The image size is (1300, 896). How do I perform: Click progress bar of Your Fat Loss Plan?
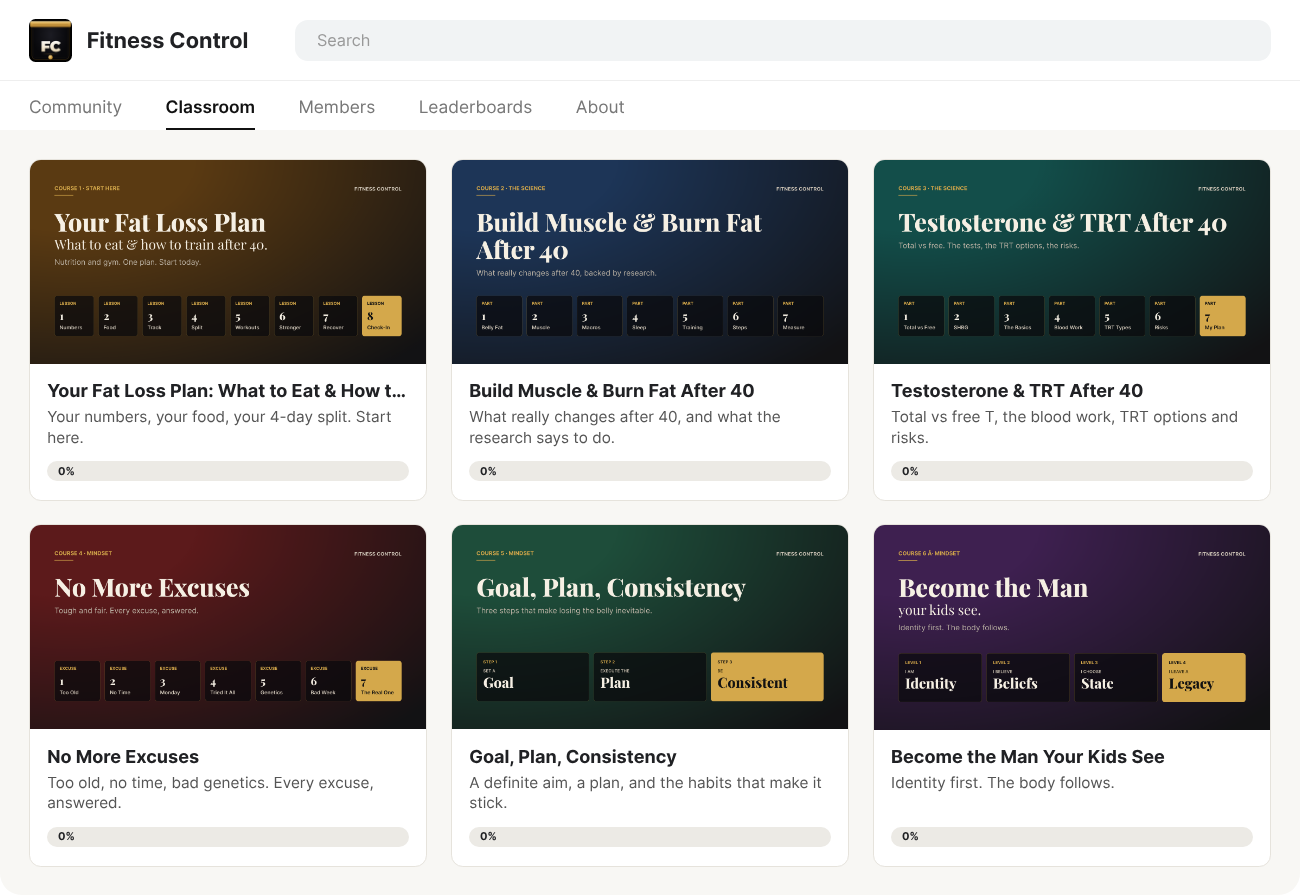[x=228, y=471]
